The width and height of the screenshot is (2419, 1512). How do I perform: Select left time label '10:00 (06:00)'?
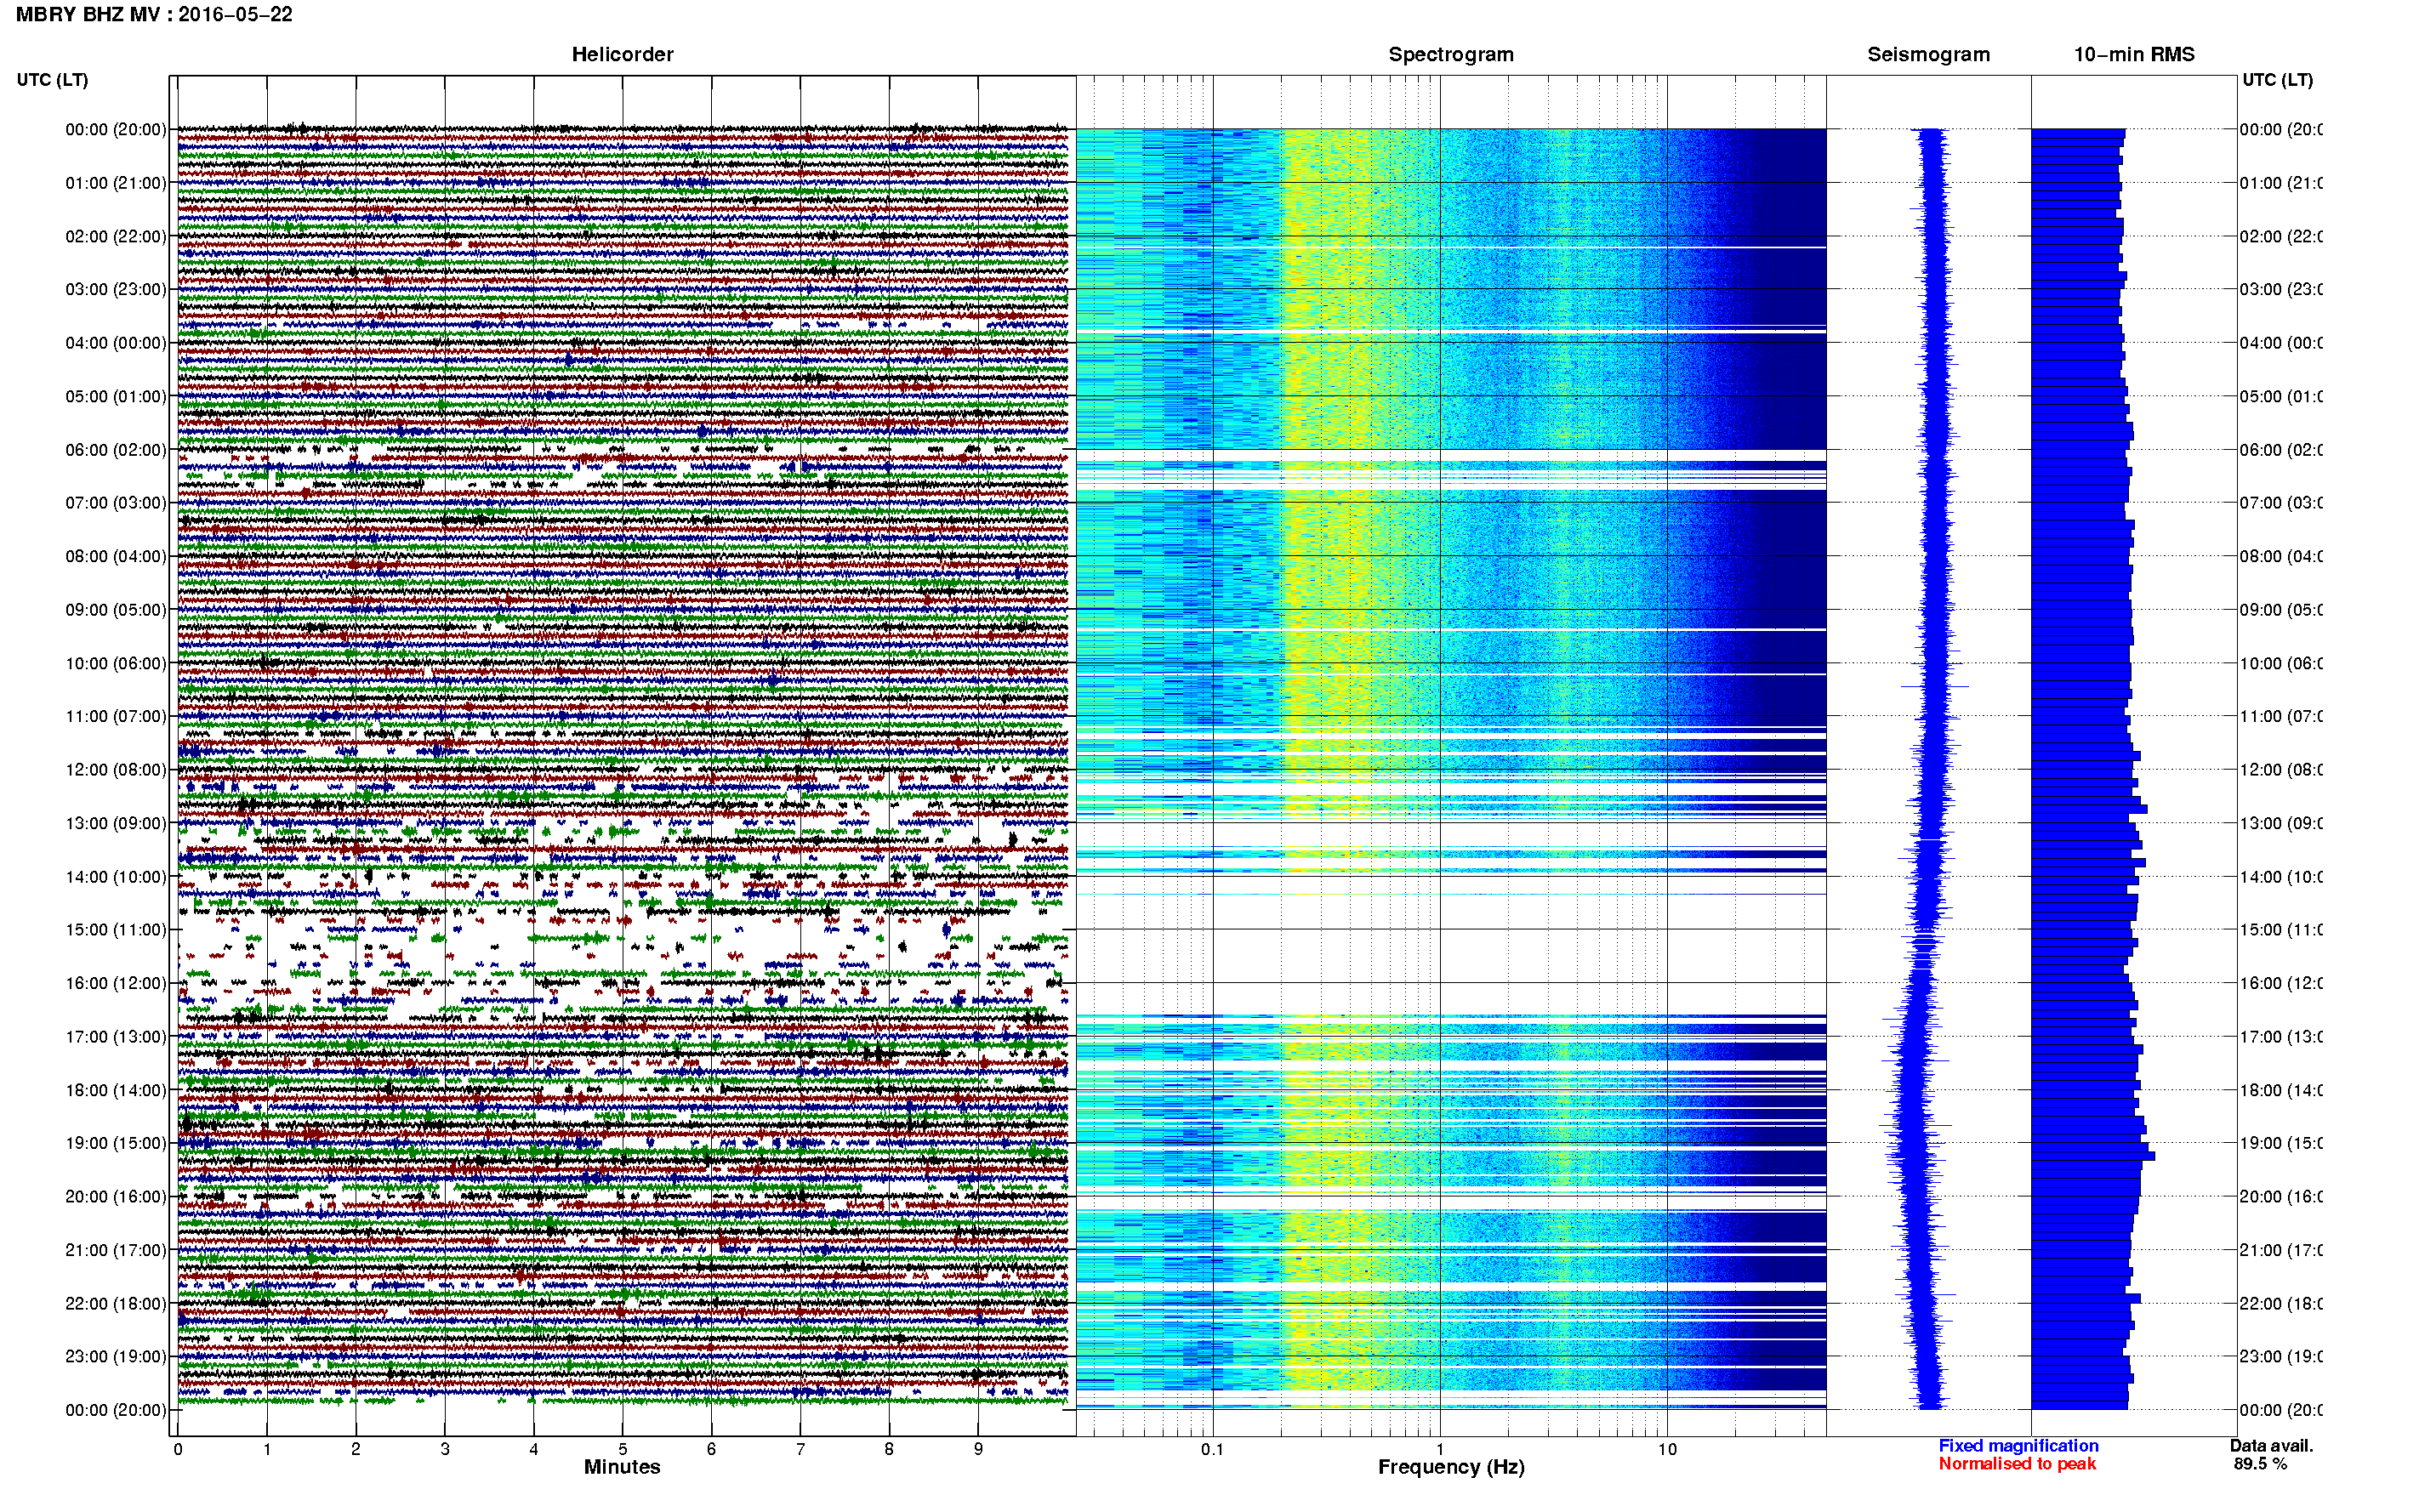[116, 663]
